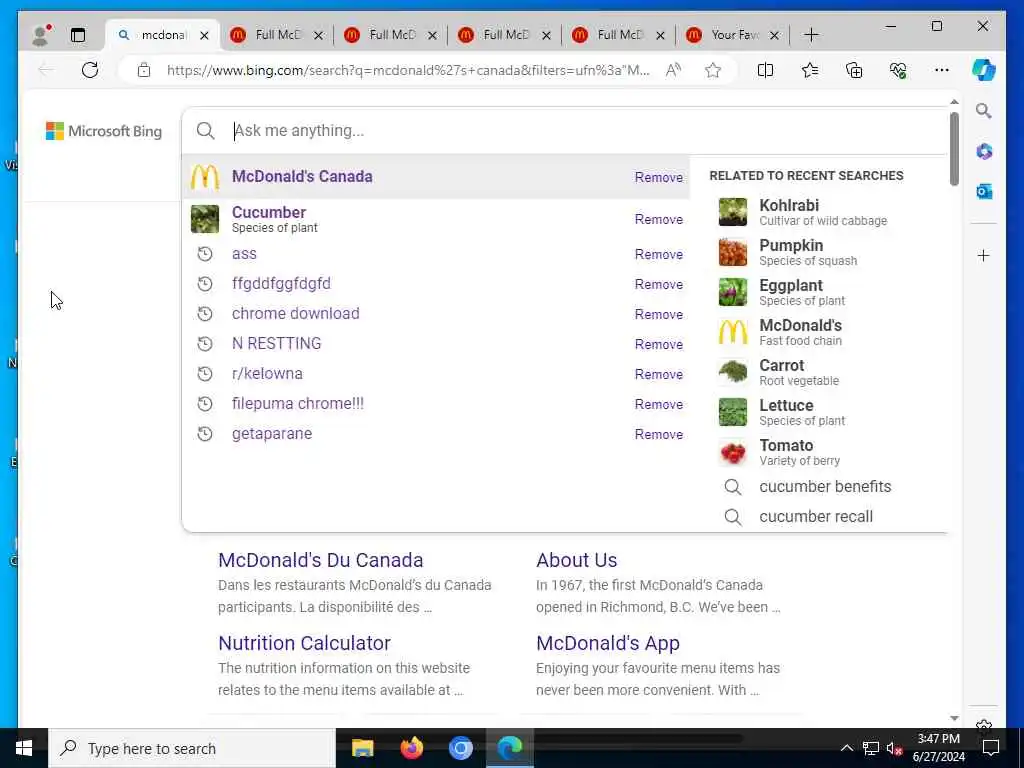View site information lock icon
1024x768 pixels.
tap(144, 70)
